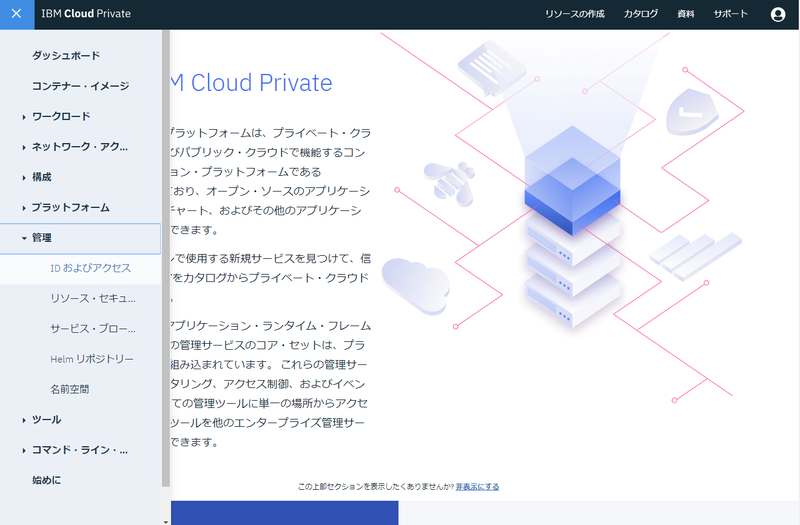
Task: Expand the ネットワーク・アク... section arrow
Action: (24, 147)
